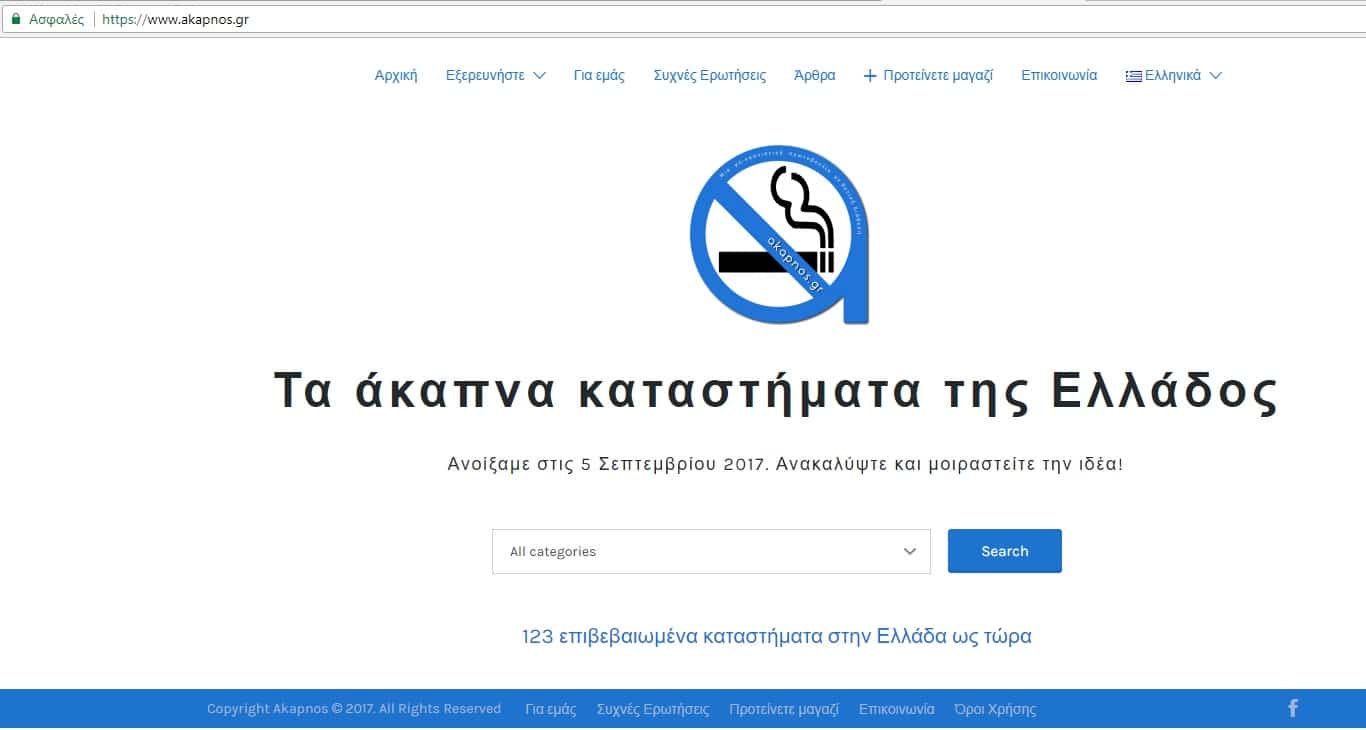This screenshot has width=1366, height=730.
Task: Click the Ασφαλές label in address bar
Action: (57, 19)
